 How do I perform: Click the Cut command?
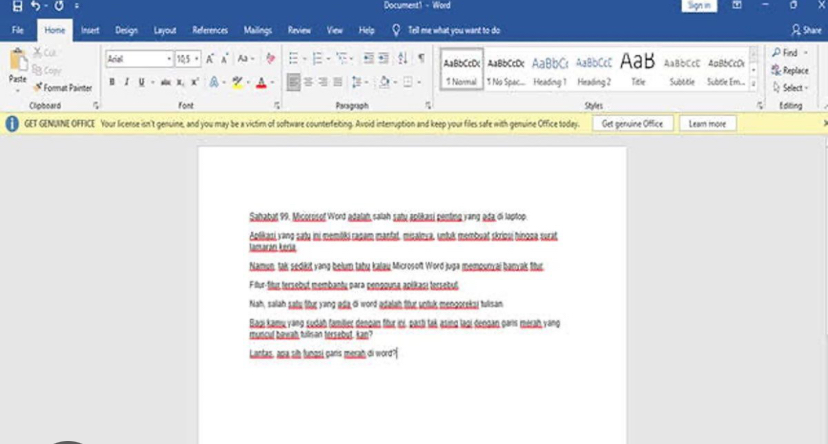click(x=45, y=53)
